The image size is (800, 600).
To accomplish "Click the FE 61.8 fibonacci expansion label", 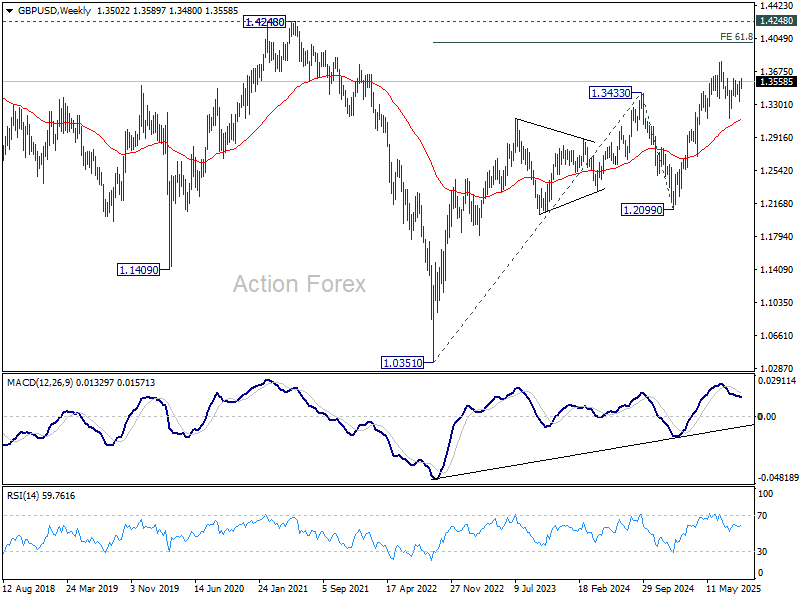I will coord(736,37).
